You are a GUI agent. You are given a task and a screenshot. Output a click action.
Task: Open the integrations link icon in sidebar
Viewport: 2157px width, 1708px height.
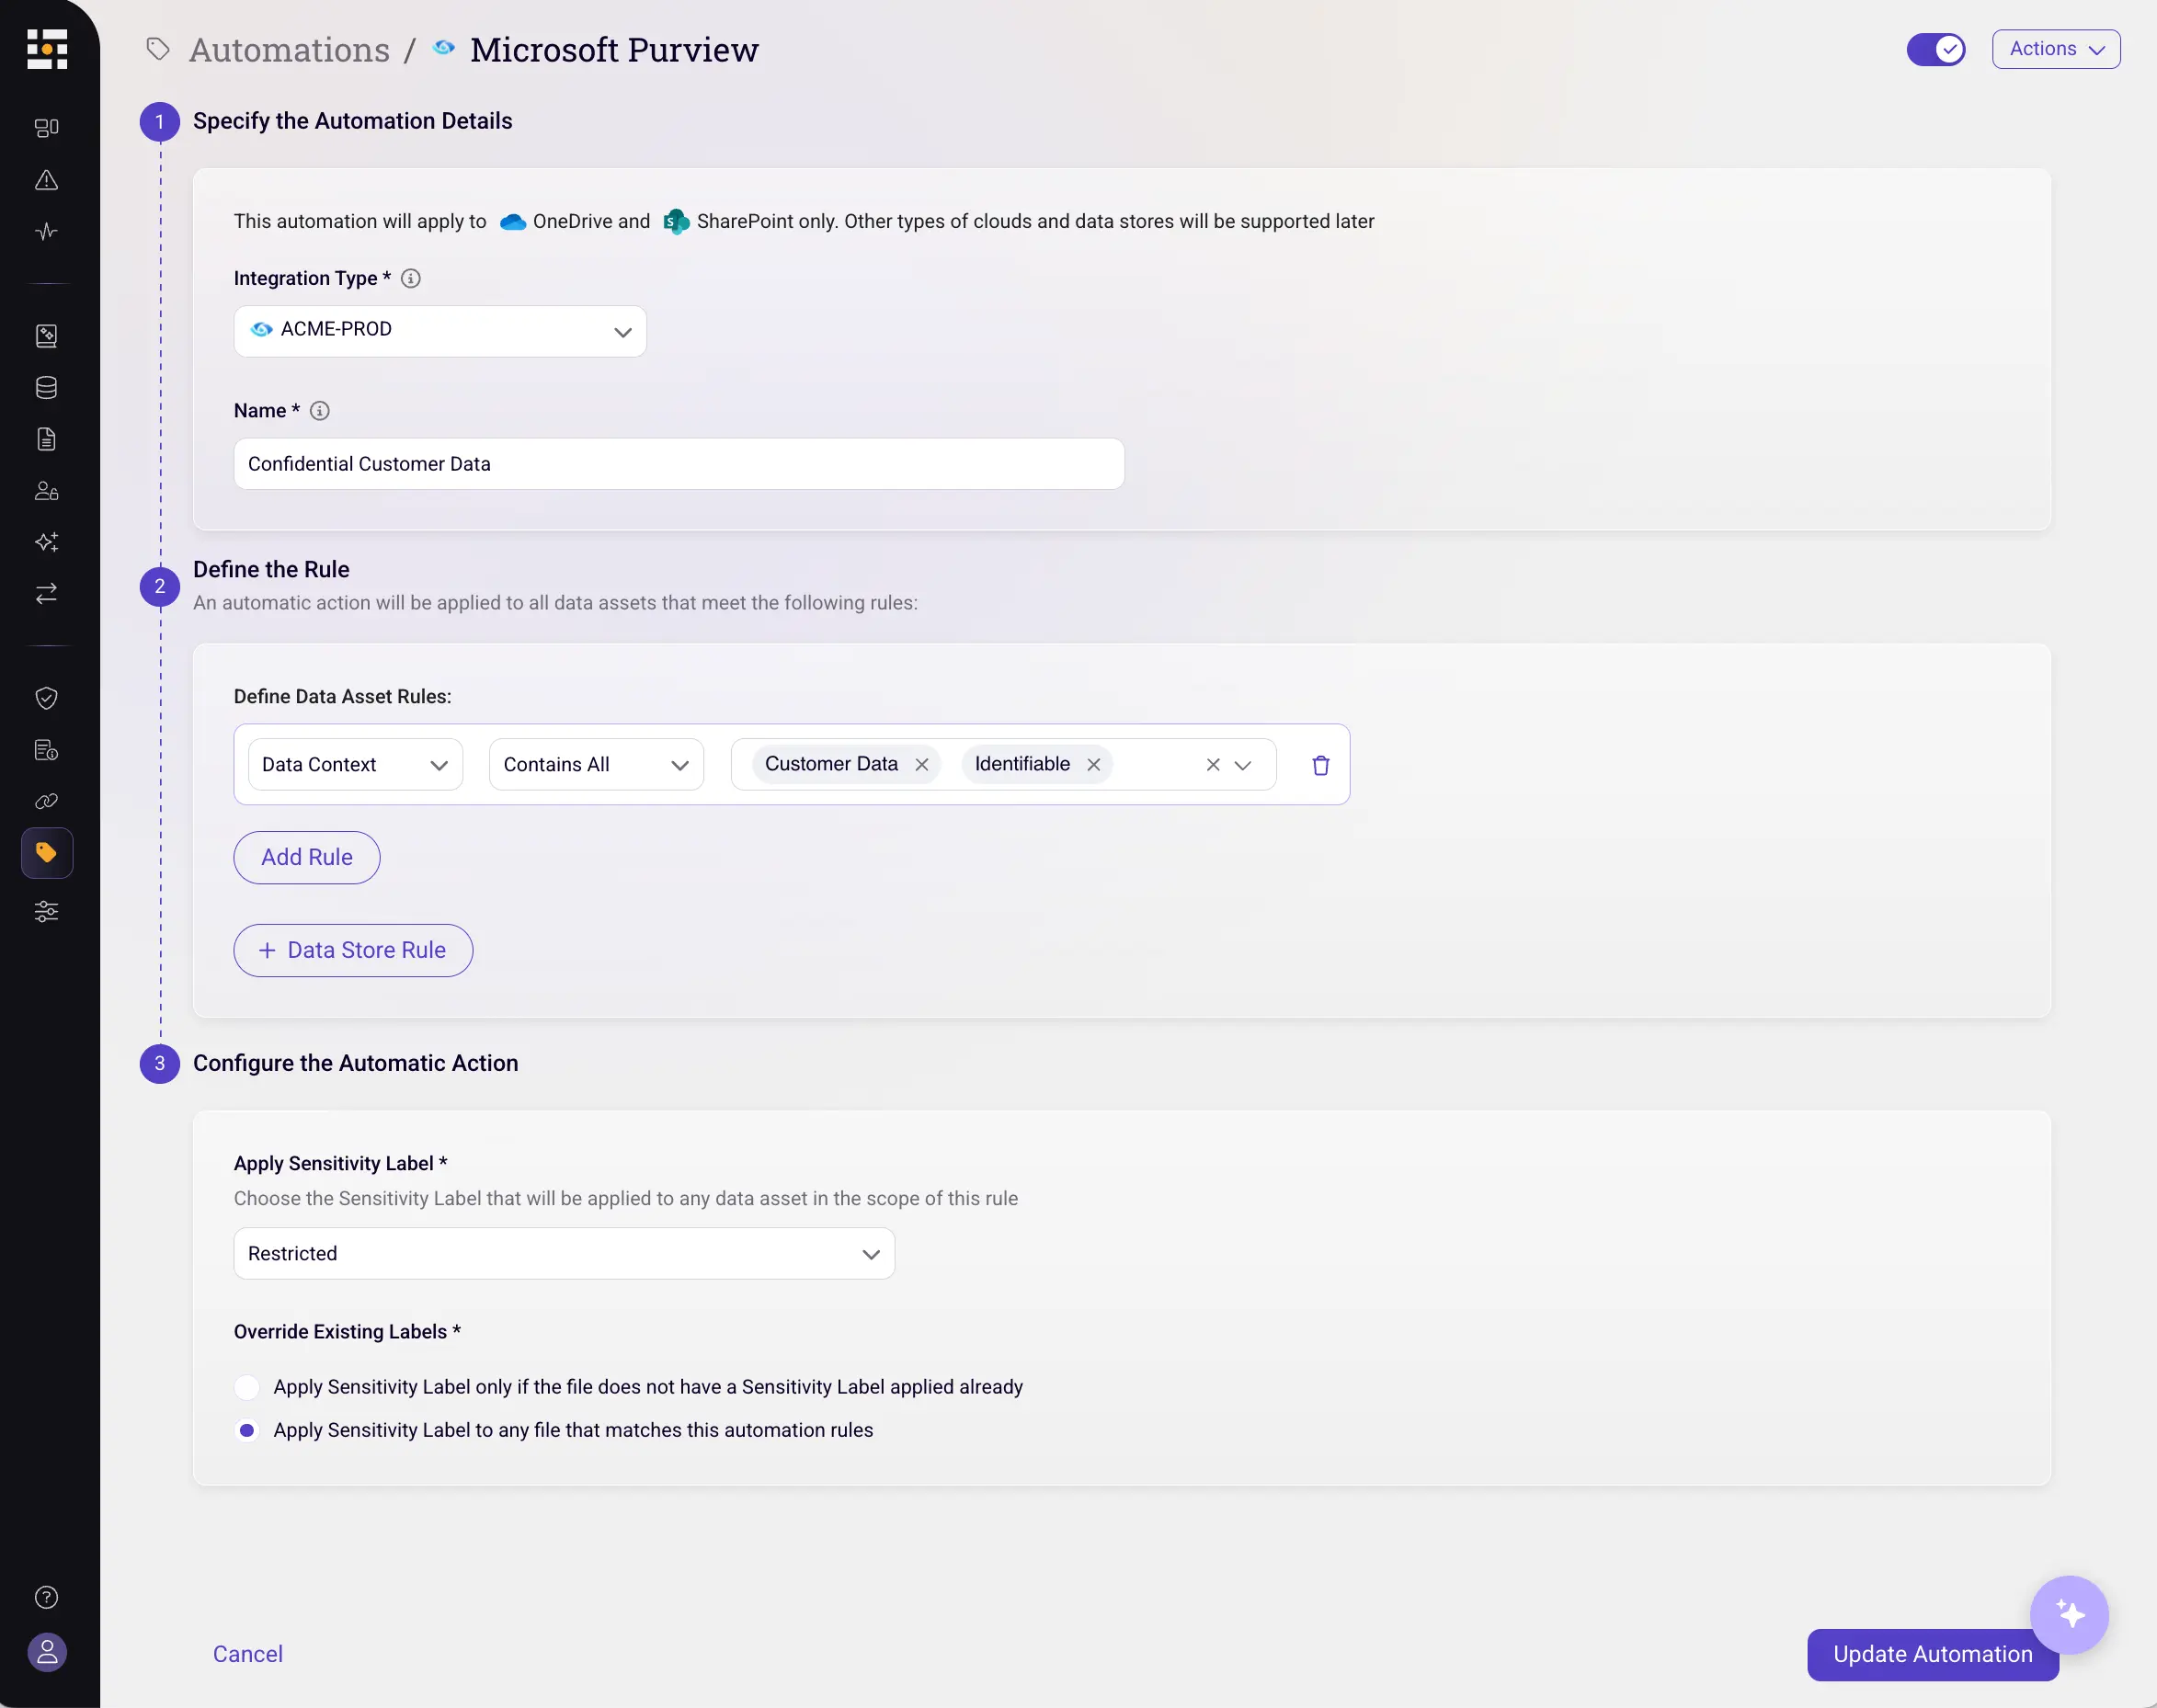(47, 801)
